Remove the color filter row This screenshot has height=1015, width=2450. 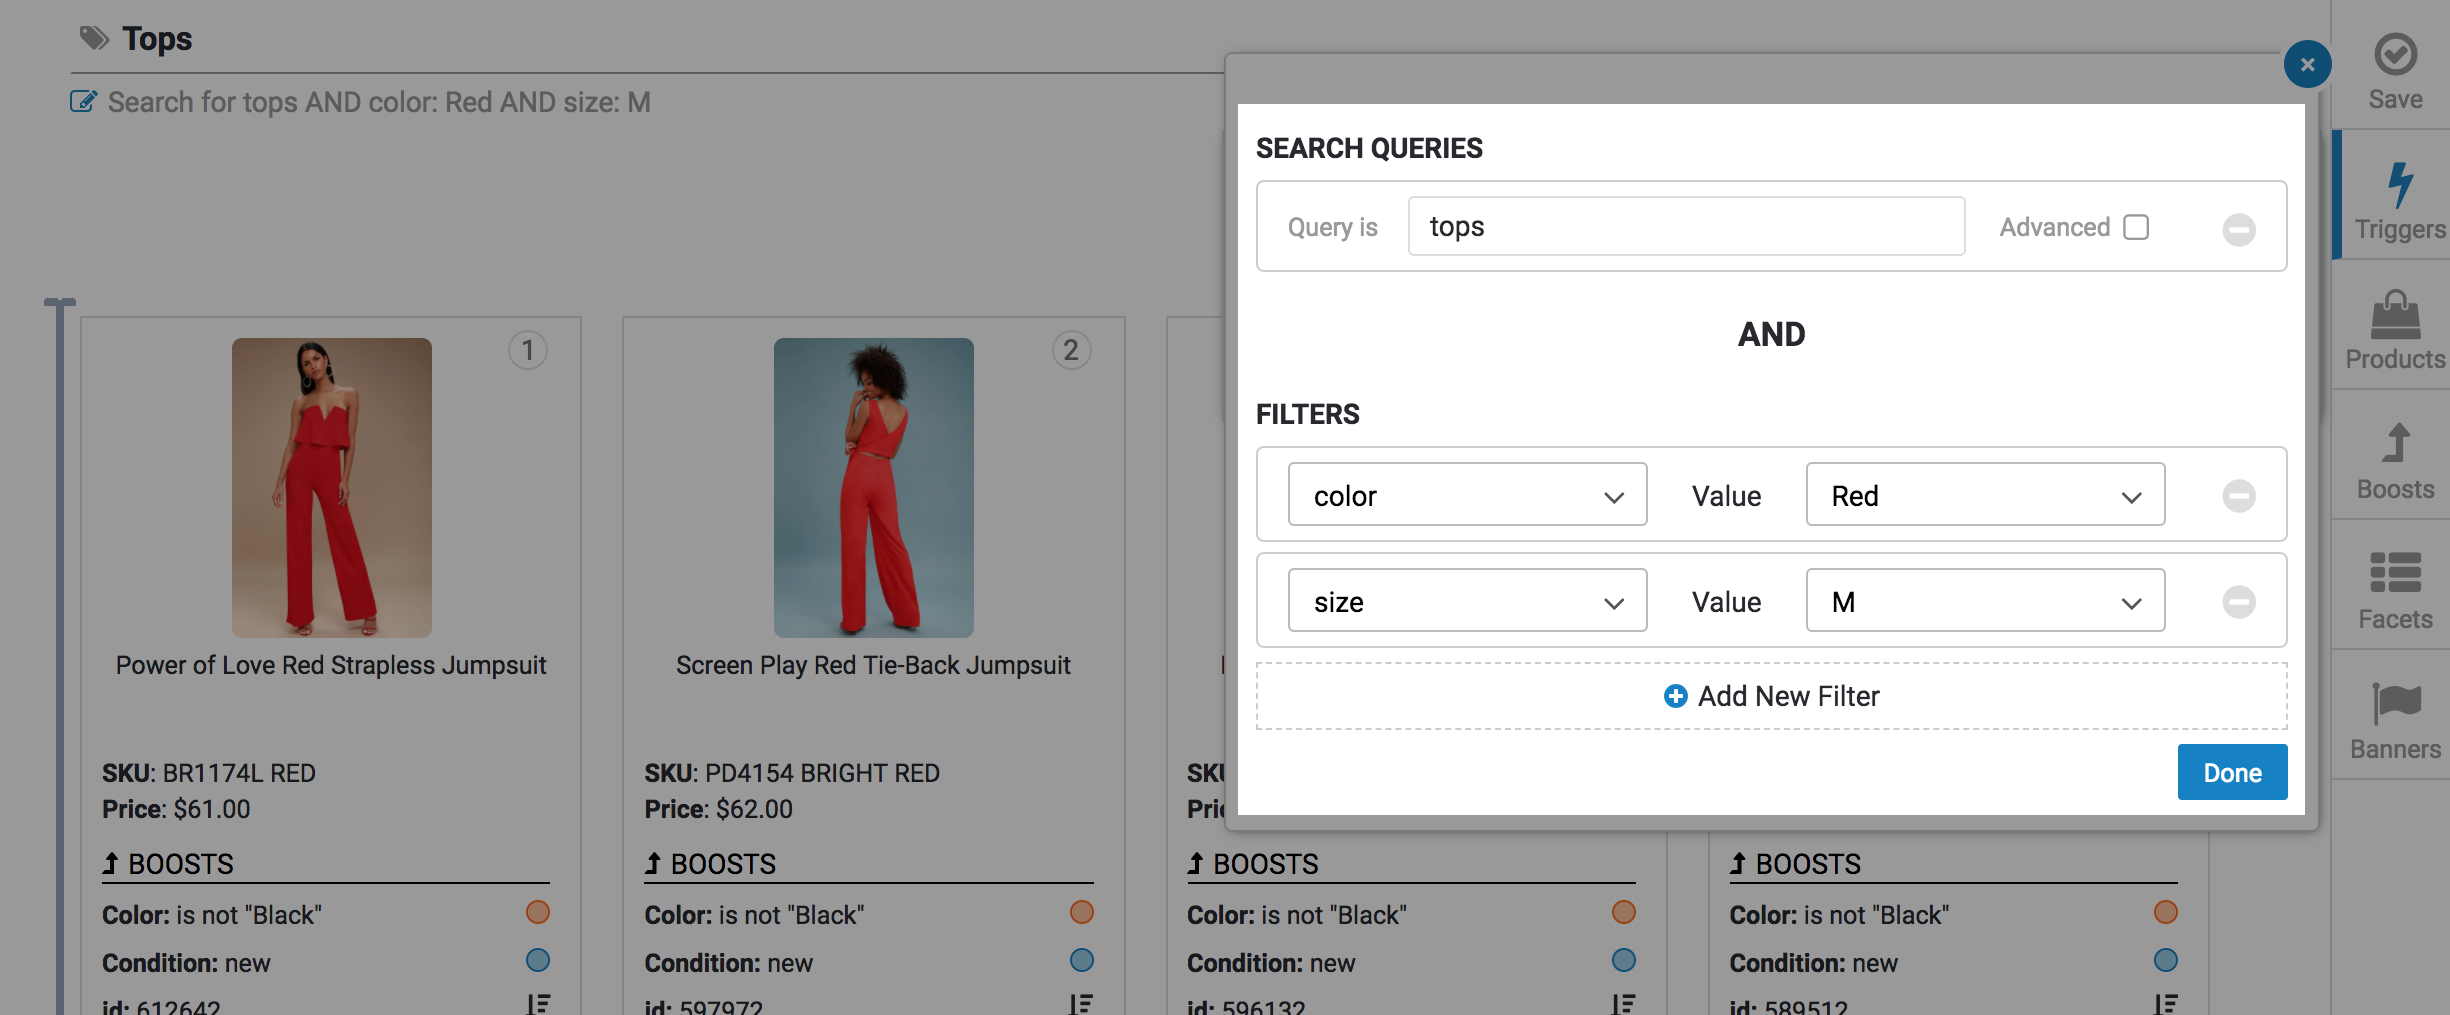click(x=2238, y=496)
